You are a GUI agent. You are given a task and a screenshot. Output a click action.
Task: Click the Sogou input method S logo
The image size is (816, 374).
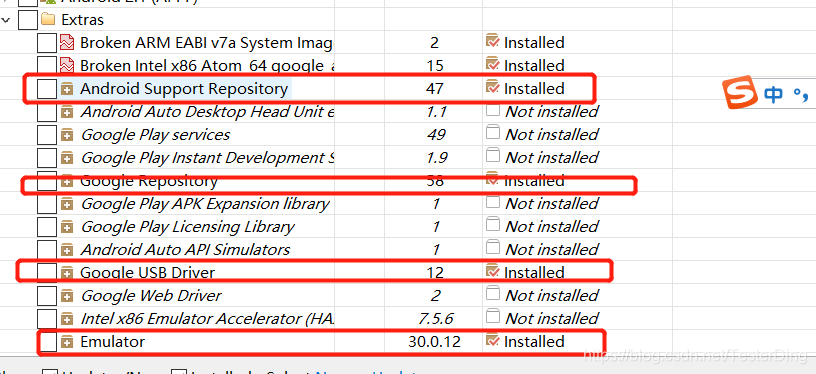pos(740,92)
